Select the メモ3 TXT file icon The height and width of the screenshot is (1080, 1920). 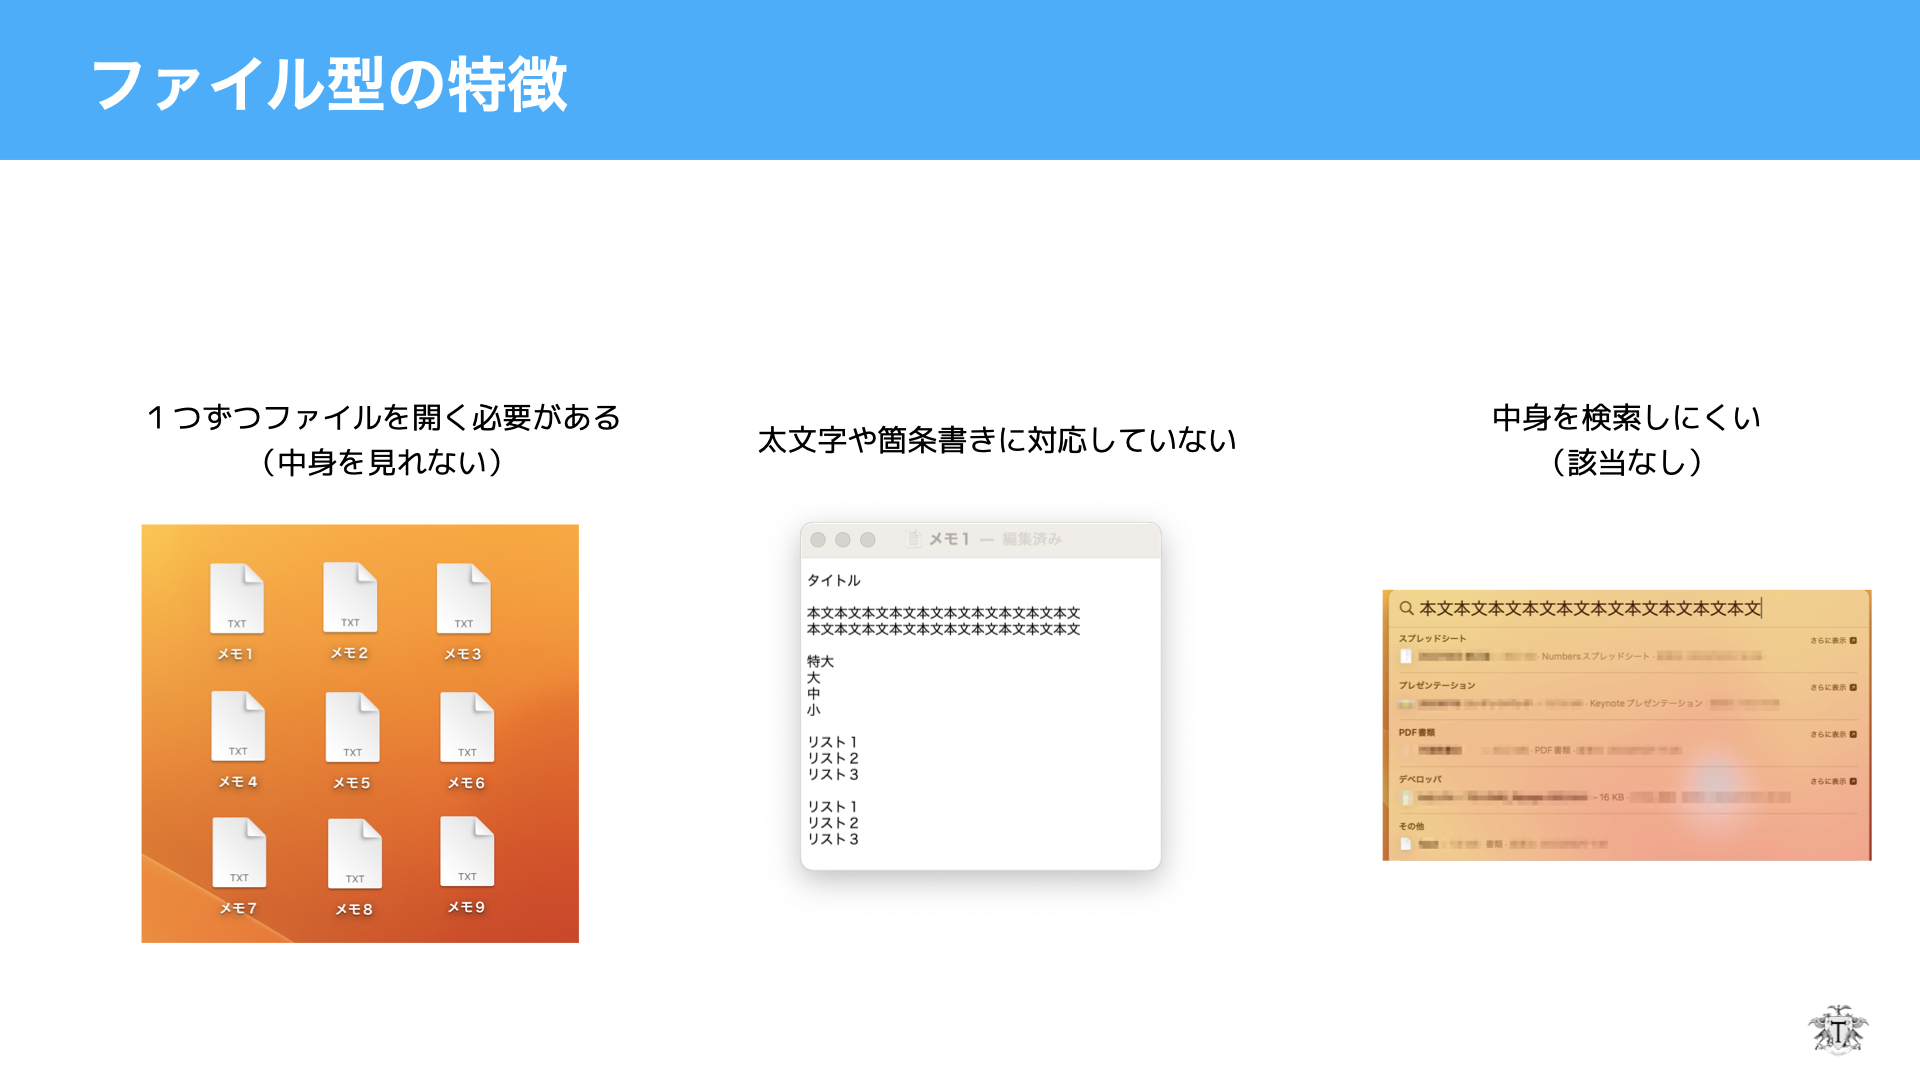[464, 599]
